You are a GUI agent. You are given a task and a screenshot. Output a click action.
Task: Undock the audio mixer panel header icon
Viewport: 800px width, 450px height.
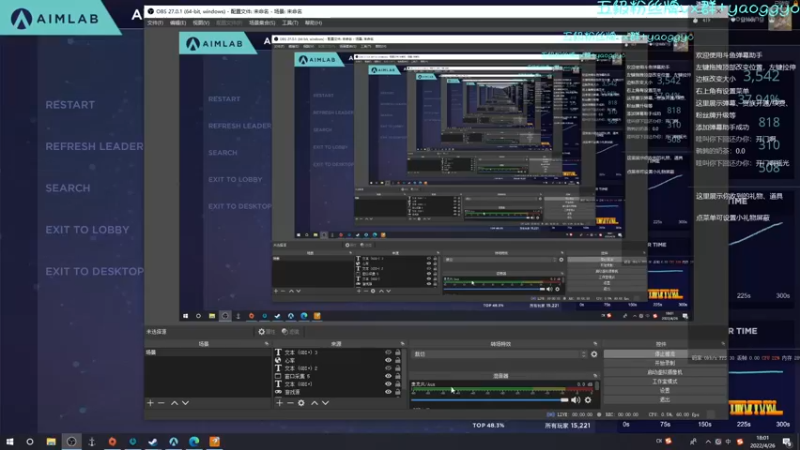coord(595,376)
